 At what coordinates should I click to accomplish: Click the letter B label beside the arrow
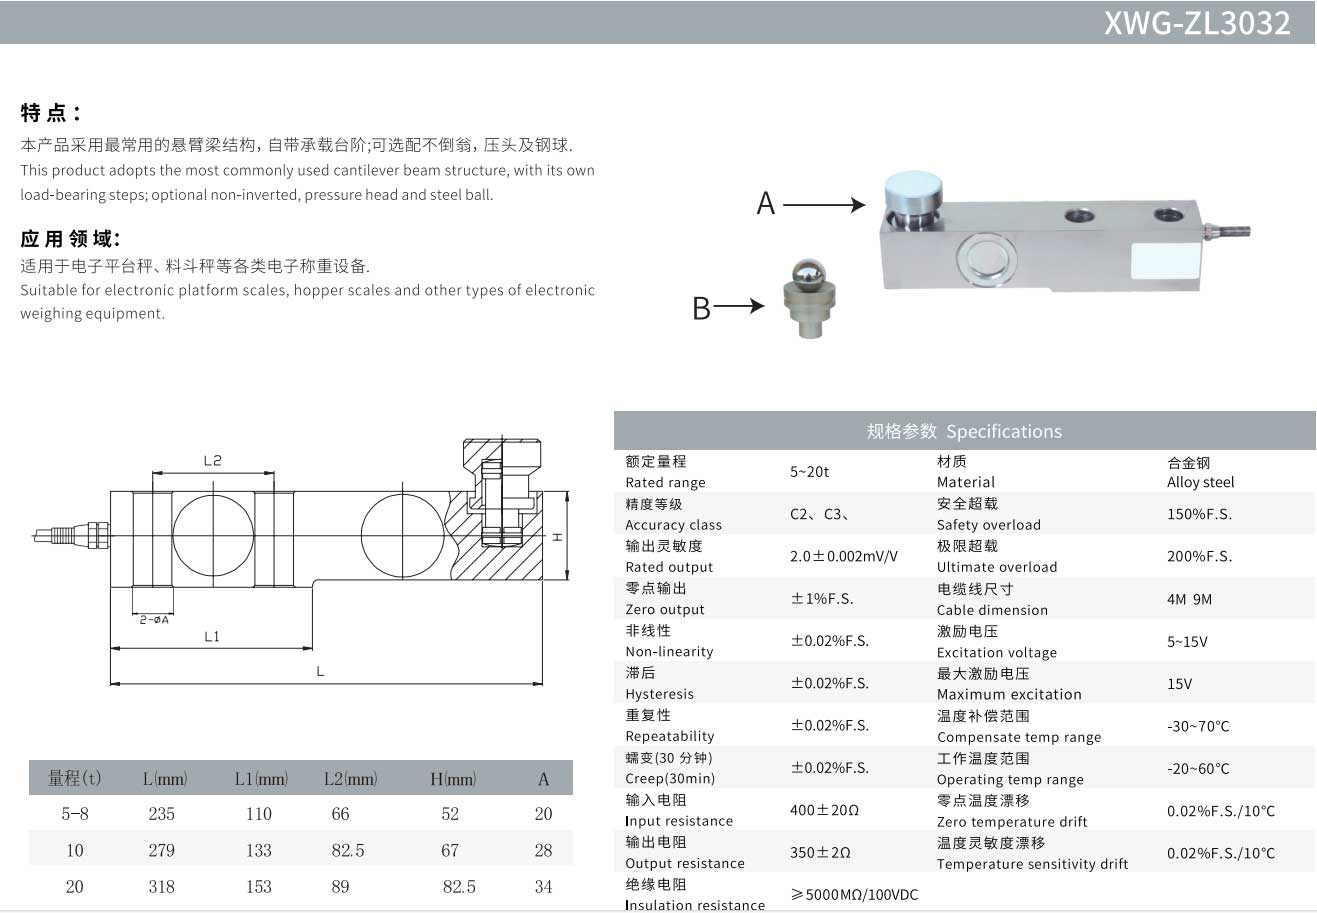701,308
